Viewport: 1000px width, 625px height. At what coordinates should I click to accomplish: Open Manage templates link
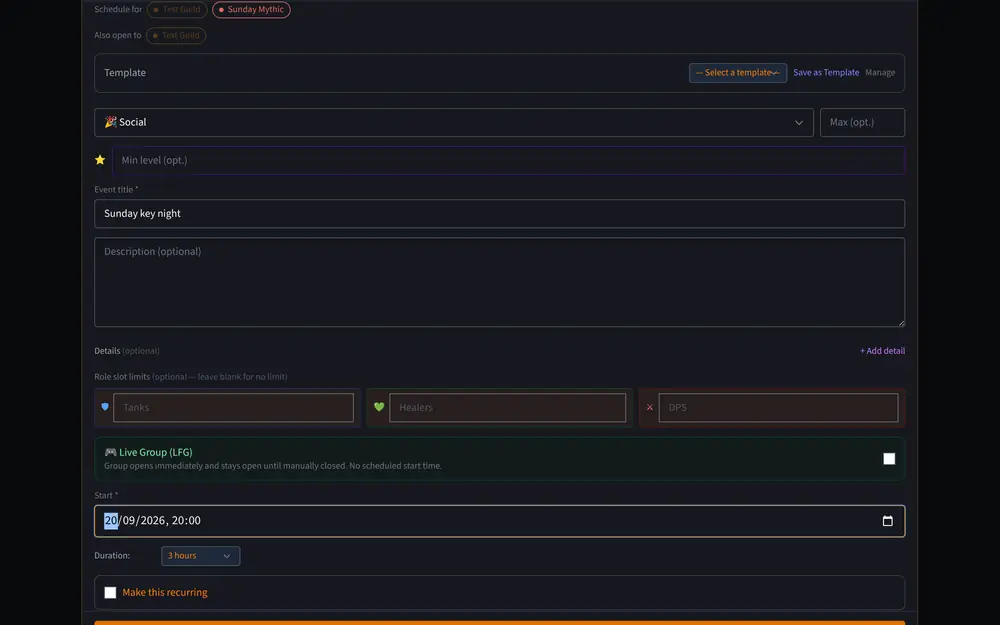880,73
